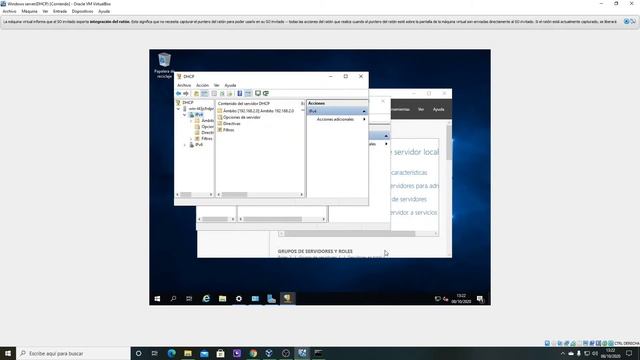The height and width of the screenshot is (360, 640).
Task: Click the Up one level folder icon in DHCP toolbar
Action: (x=196, y=93)
